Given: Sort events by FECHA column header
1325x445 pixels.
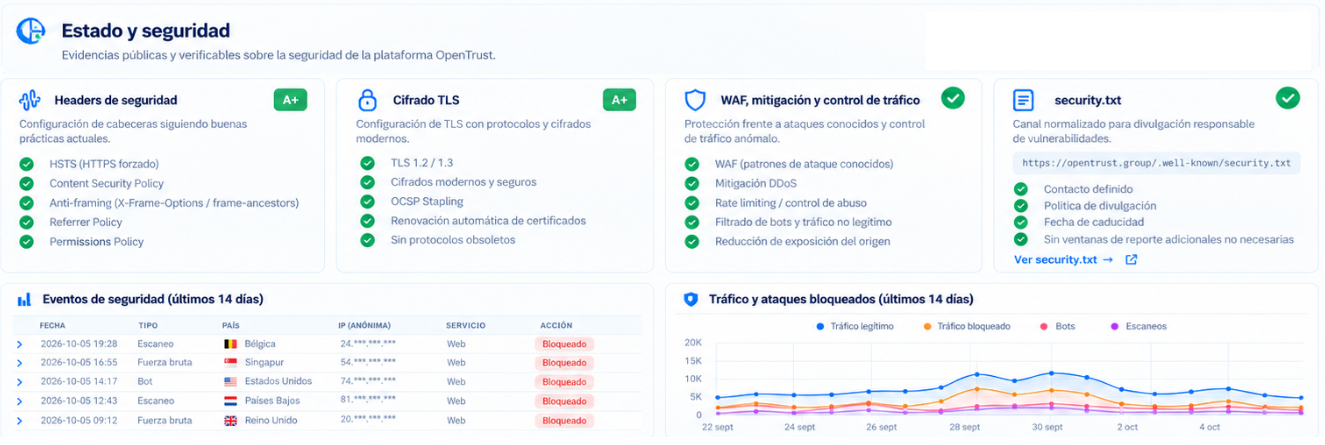Looking at the screenshot, I should tap(53, 326).
